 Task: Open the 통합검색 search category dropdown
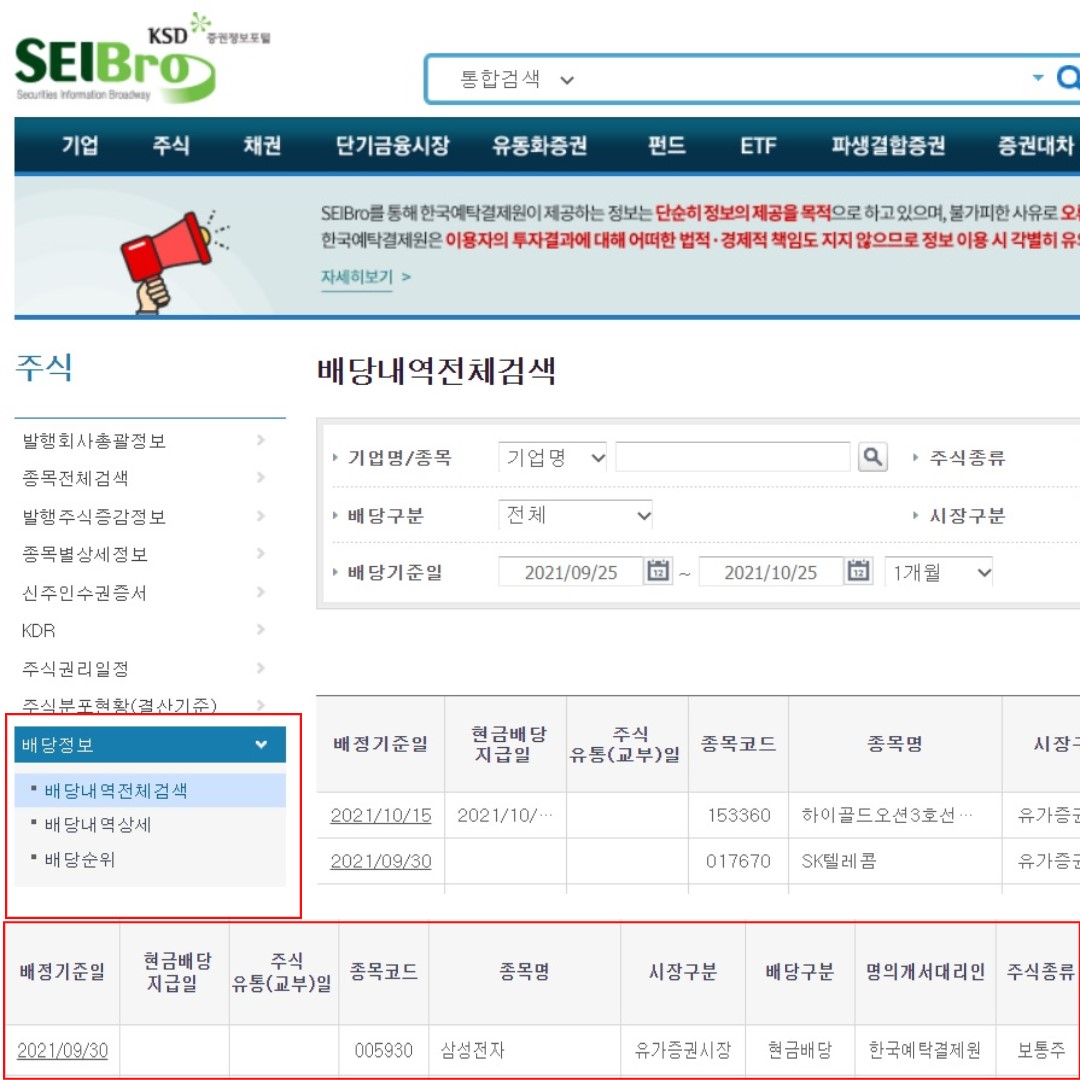pos(517,79)
